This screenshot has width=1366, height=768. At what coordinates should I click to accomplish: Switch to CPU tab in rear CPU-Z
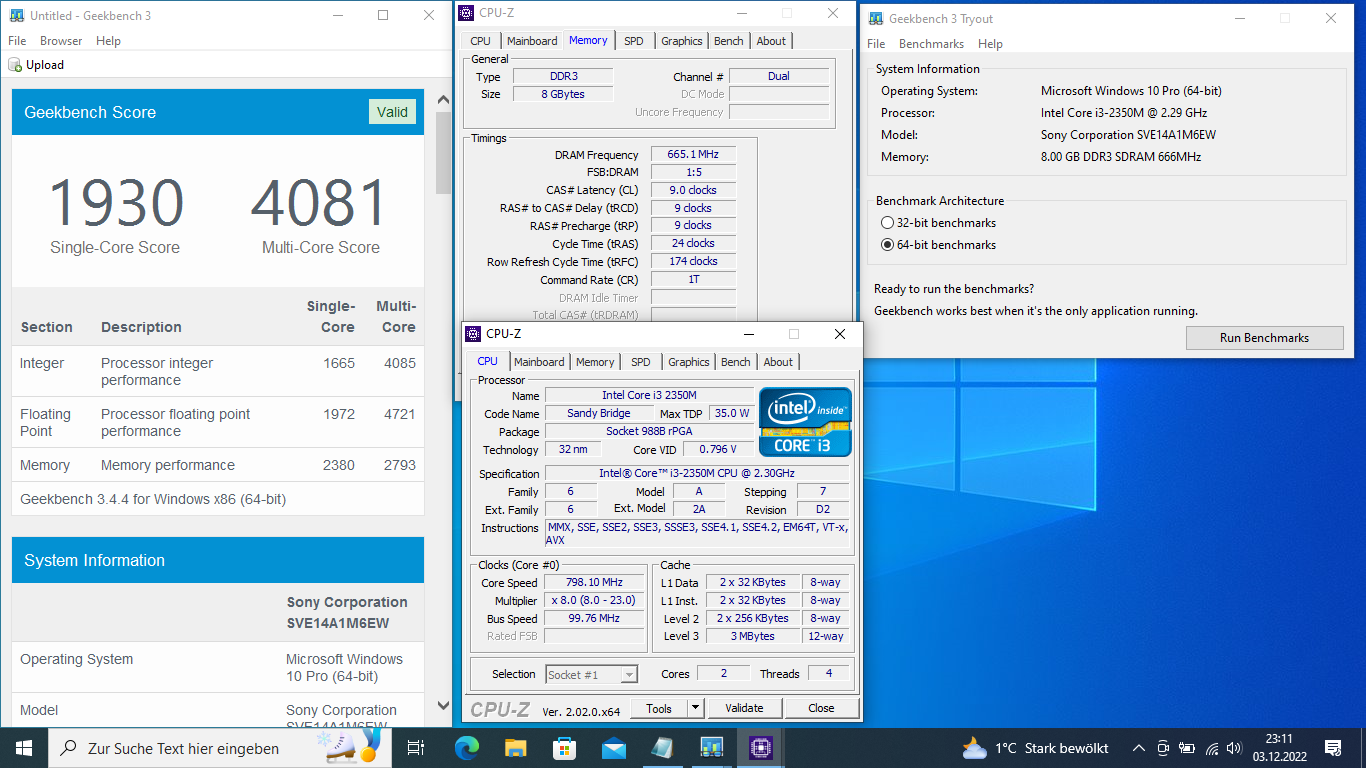point(480,41)
